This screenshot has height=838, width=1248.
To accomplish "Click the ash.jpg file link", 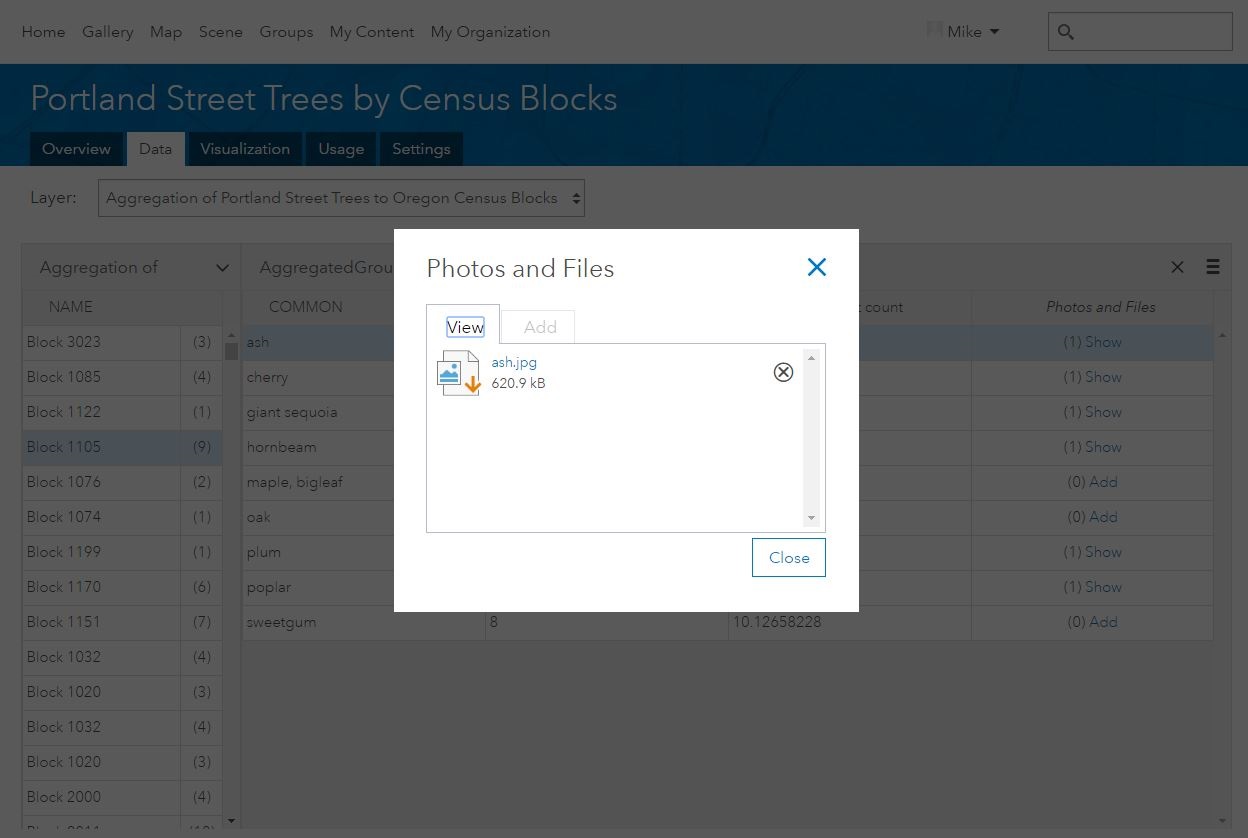I will click(x=514, y=362).
